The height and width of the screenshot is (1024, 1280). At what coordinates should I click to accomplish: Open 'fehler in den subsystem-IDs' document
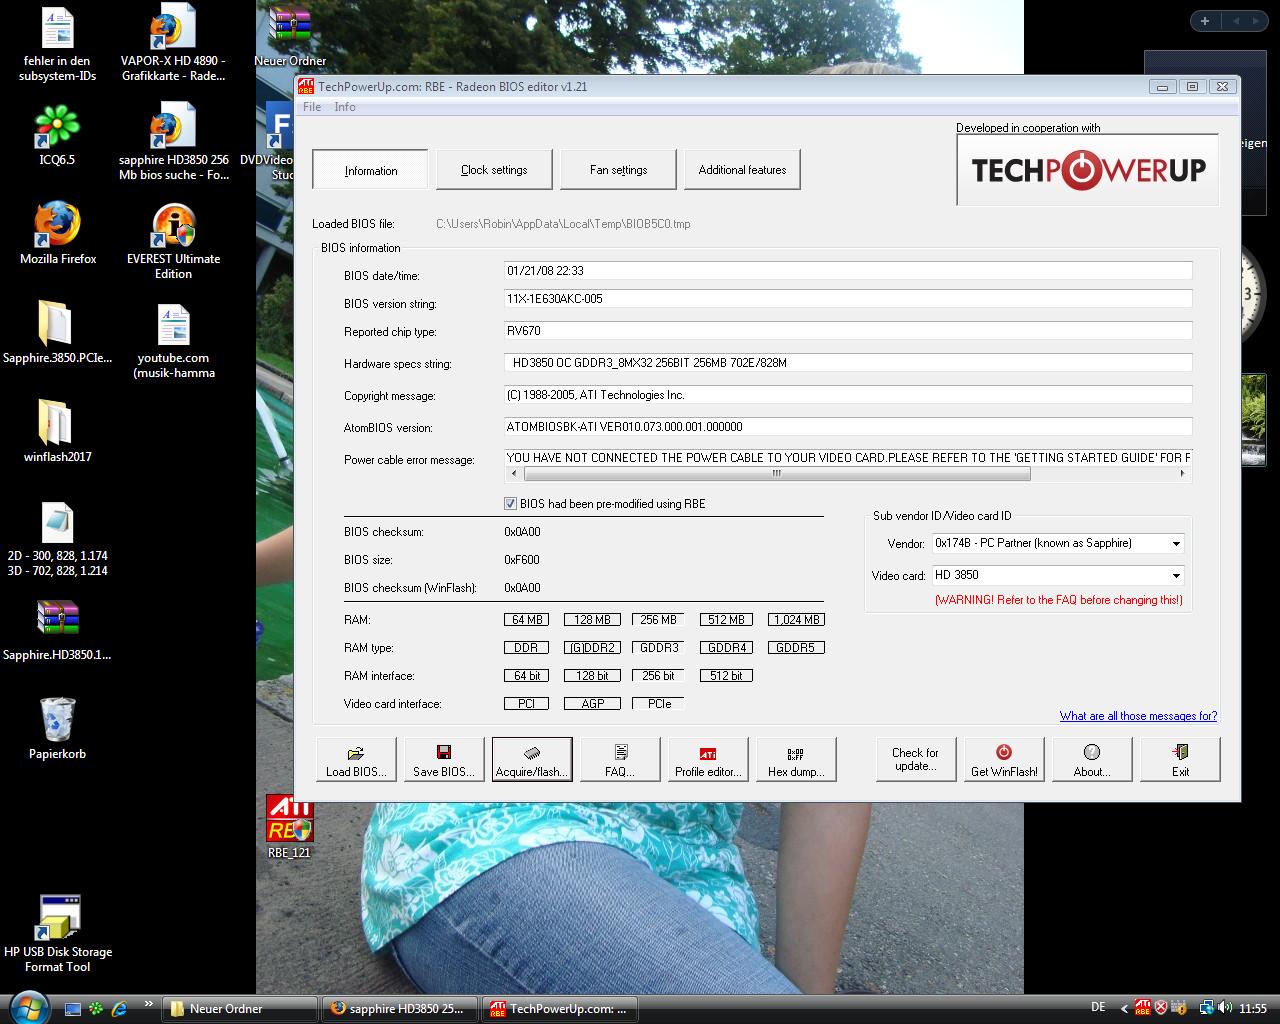point(57,44)
